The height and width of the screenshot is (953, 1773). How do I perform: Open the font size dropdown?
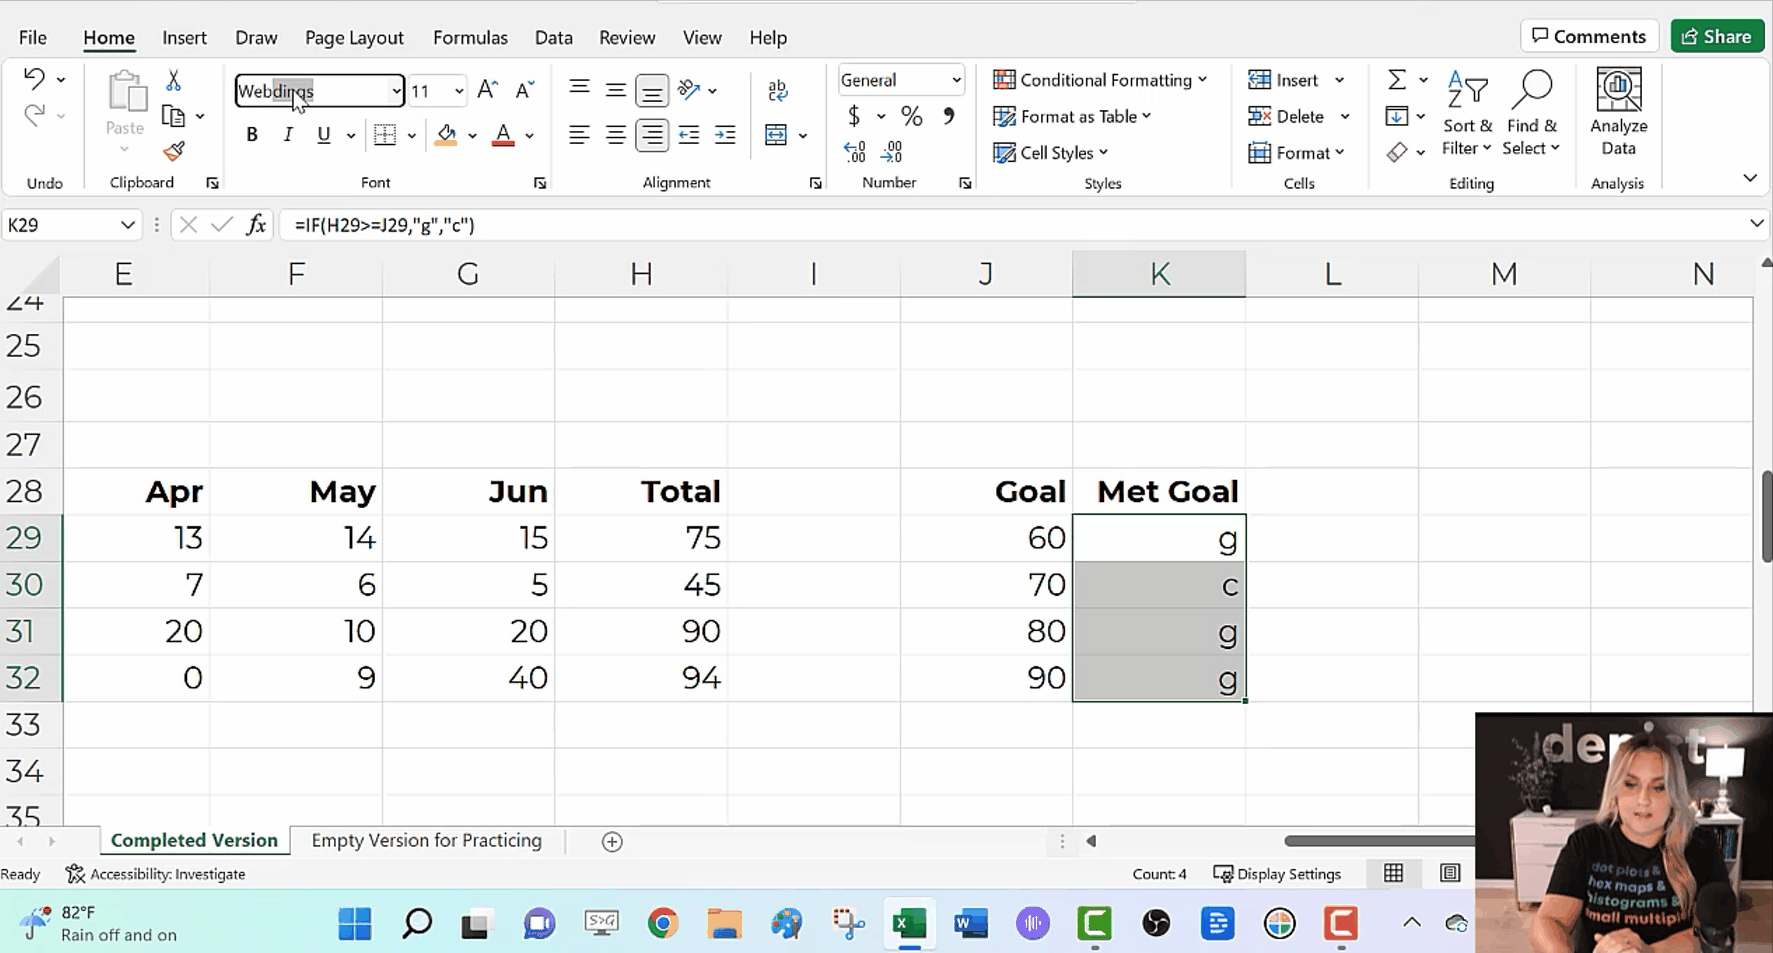(459, 91)
